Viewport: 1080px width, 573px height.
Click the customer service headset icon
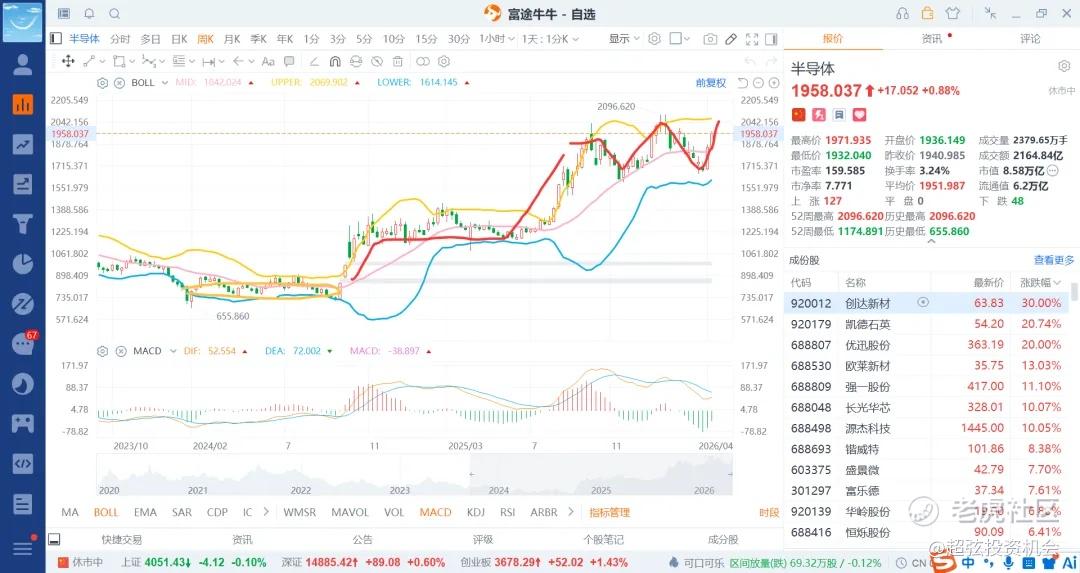(x=903, y=14)
